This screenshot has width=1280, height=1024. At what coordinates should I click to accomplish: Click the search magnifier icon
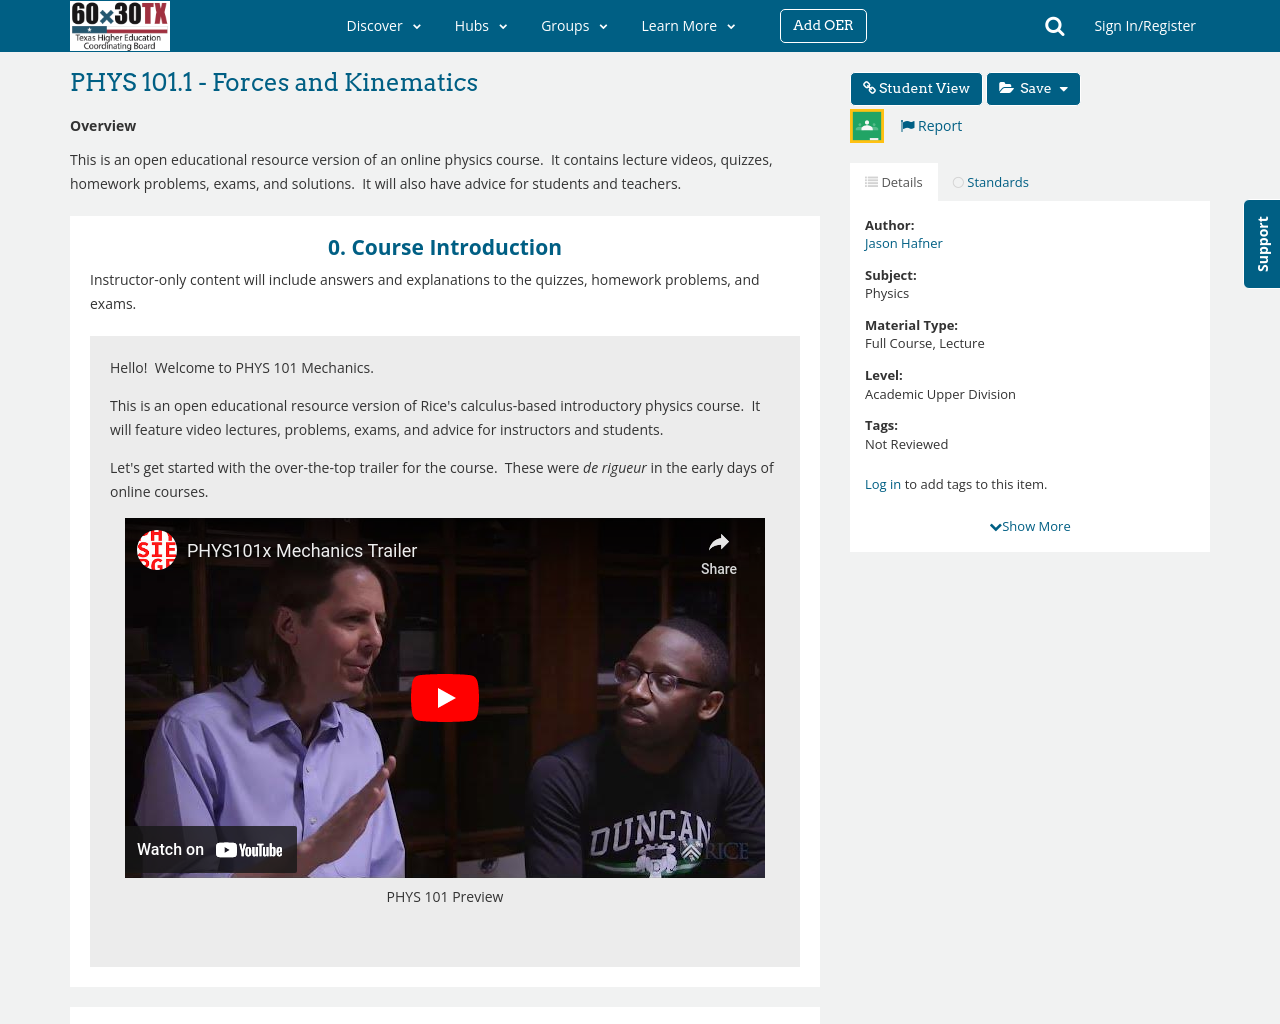coord(1054,26)
